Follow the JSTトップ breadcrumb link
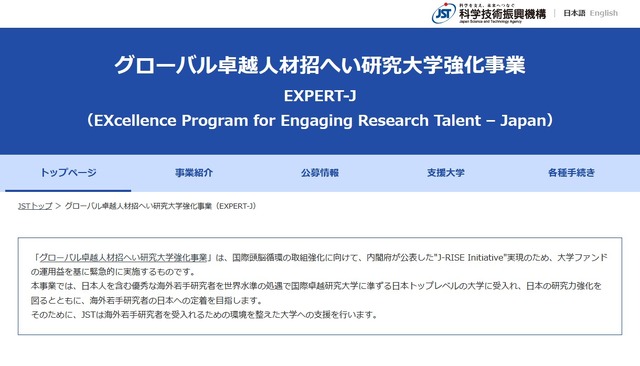The image size is (640, 366). pyautogui.click(x=35, y=206)
